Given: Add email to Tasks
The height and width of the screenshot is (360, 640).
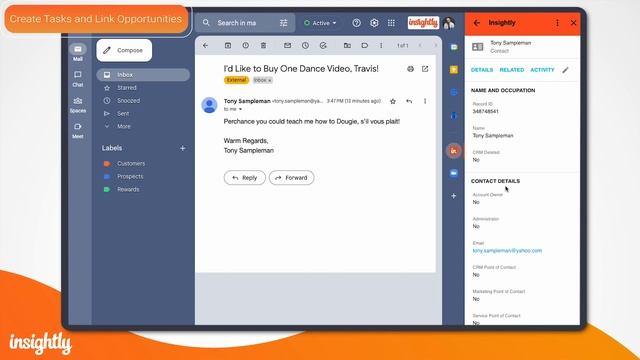Looking at the screenshot, I should point(323,45).
